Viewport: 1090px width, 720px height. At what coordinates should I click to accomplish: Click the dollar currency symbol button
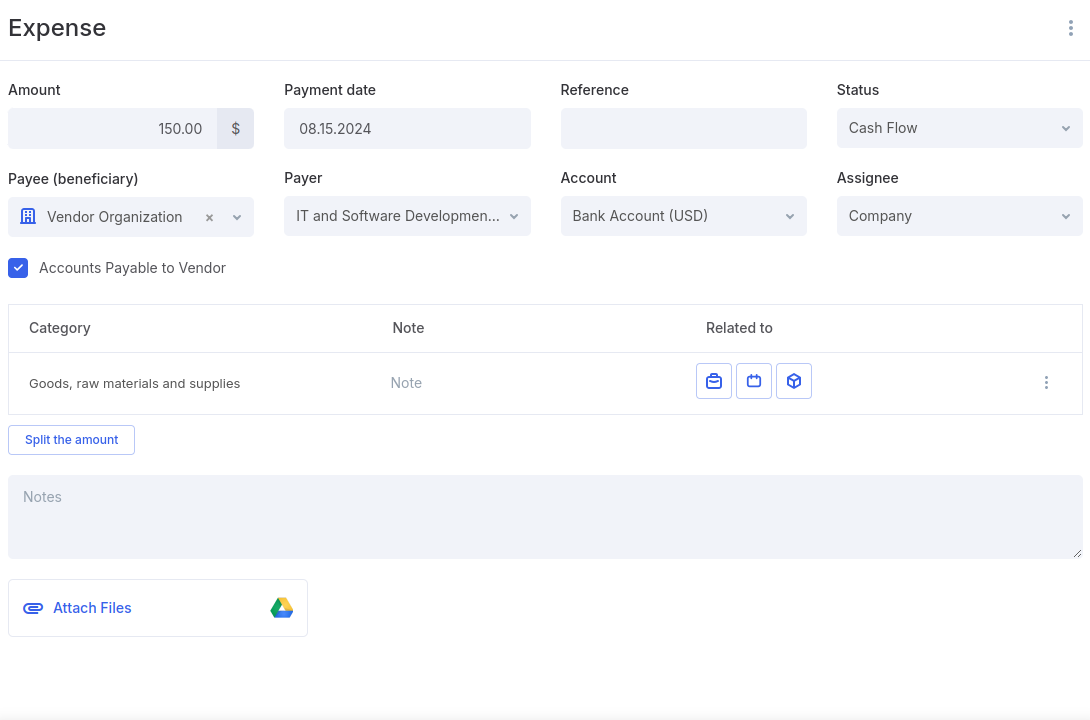(236, 129)
